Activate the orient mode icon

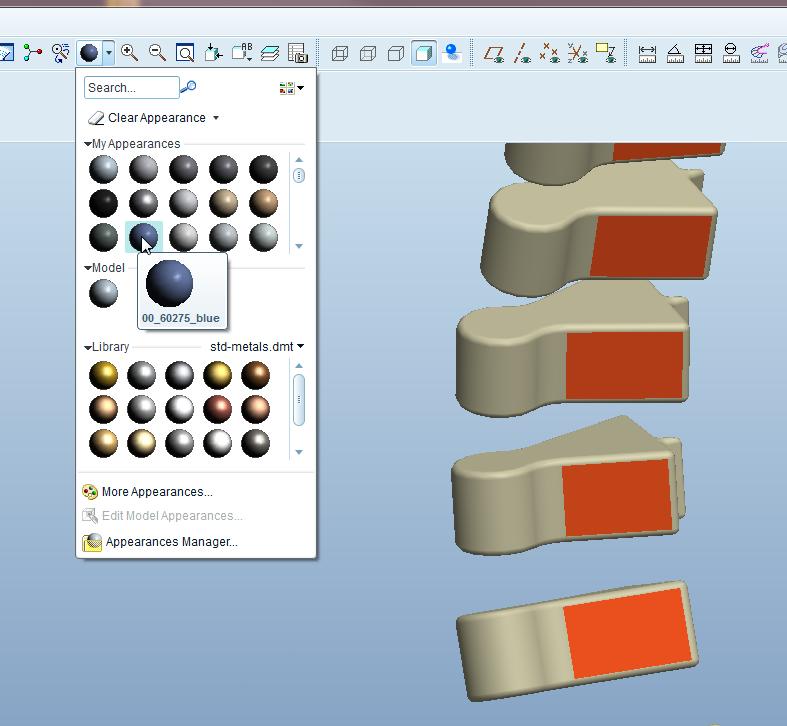tap(60, 53)
